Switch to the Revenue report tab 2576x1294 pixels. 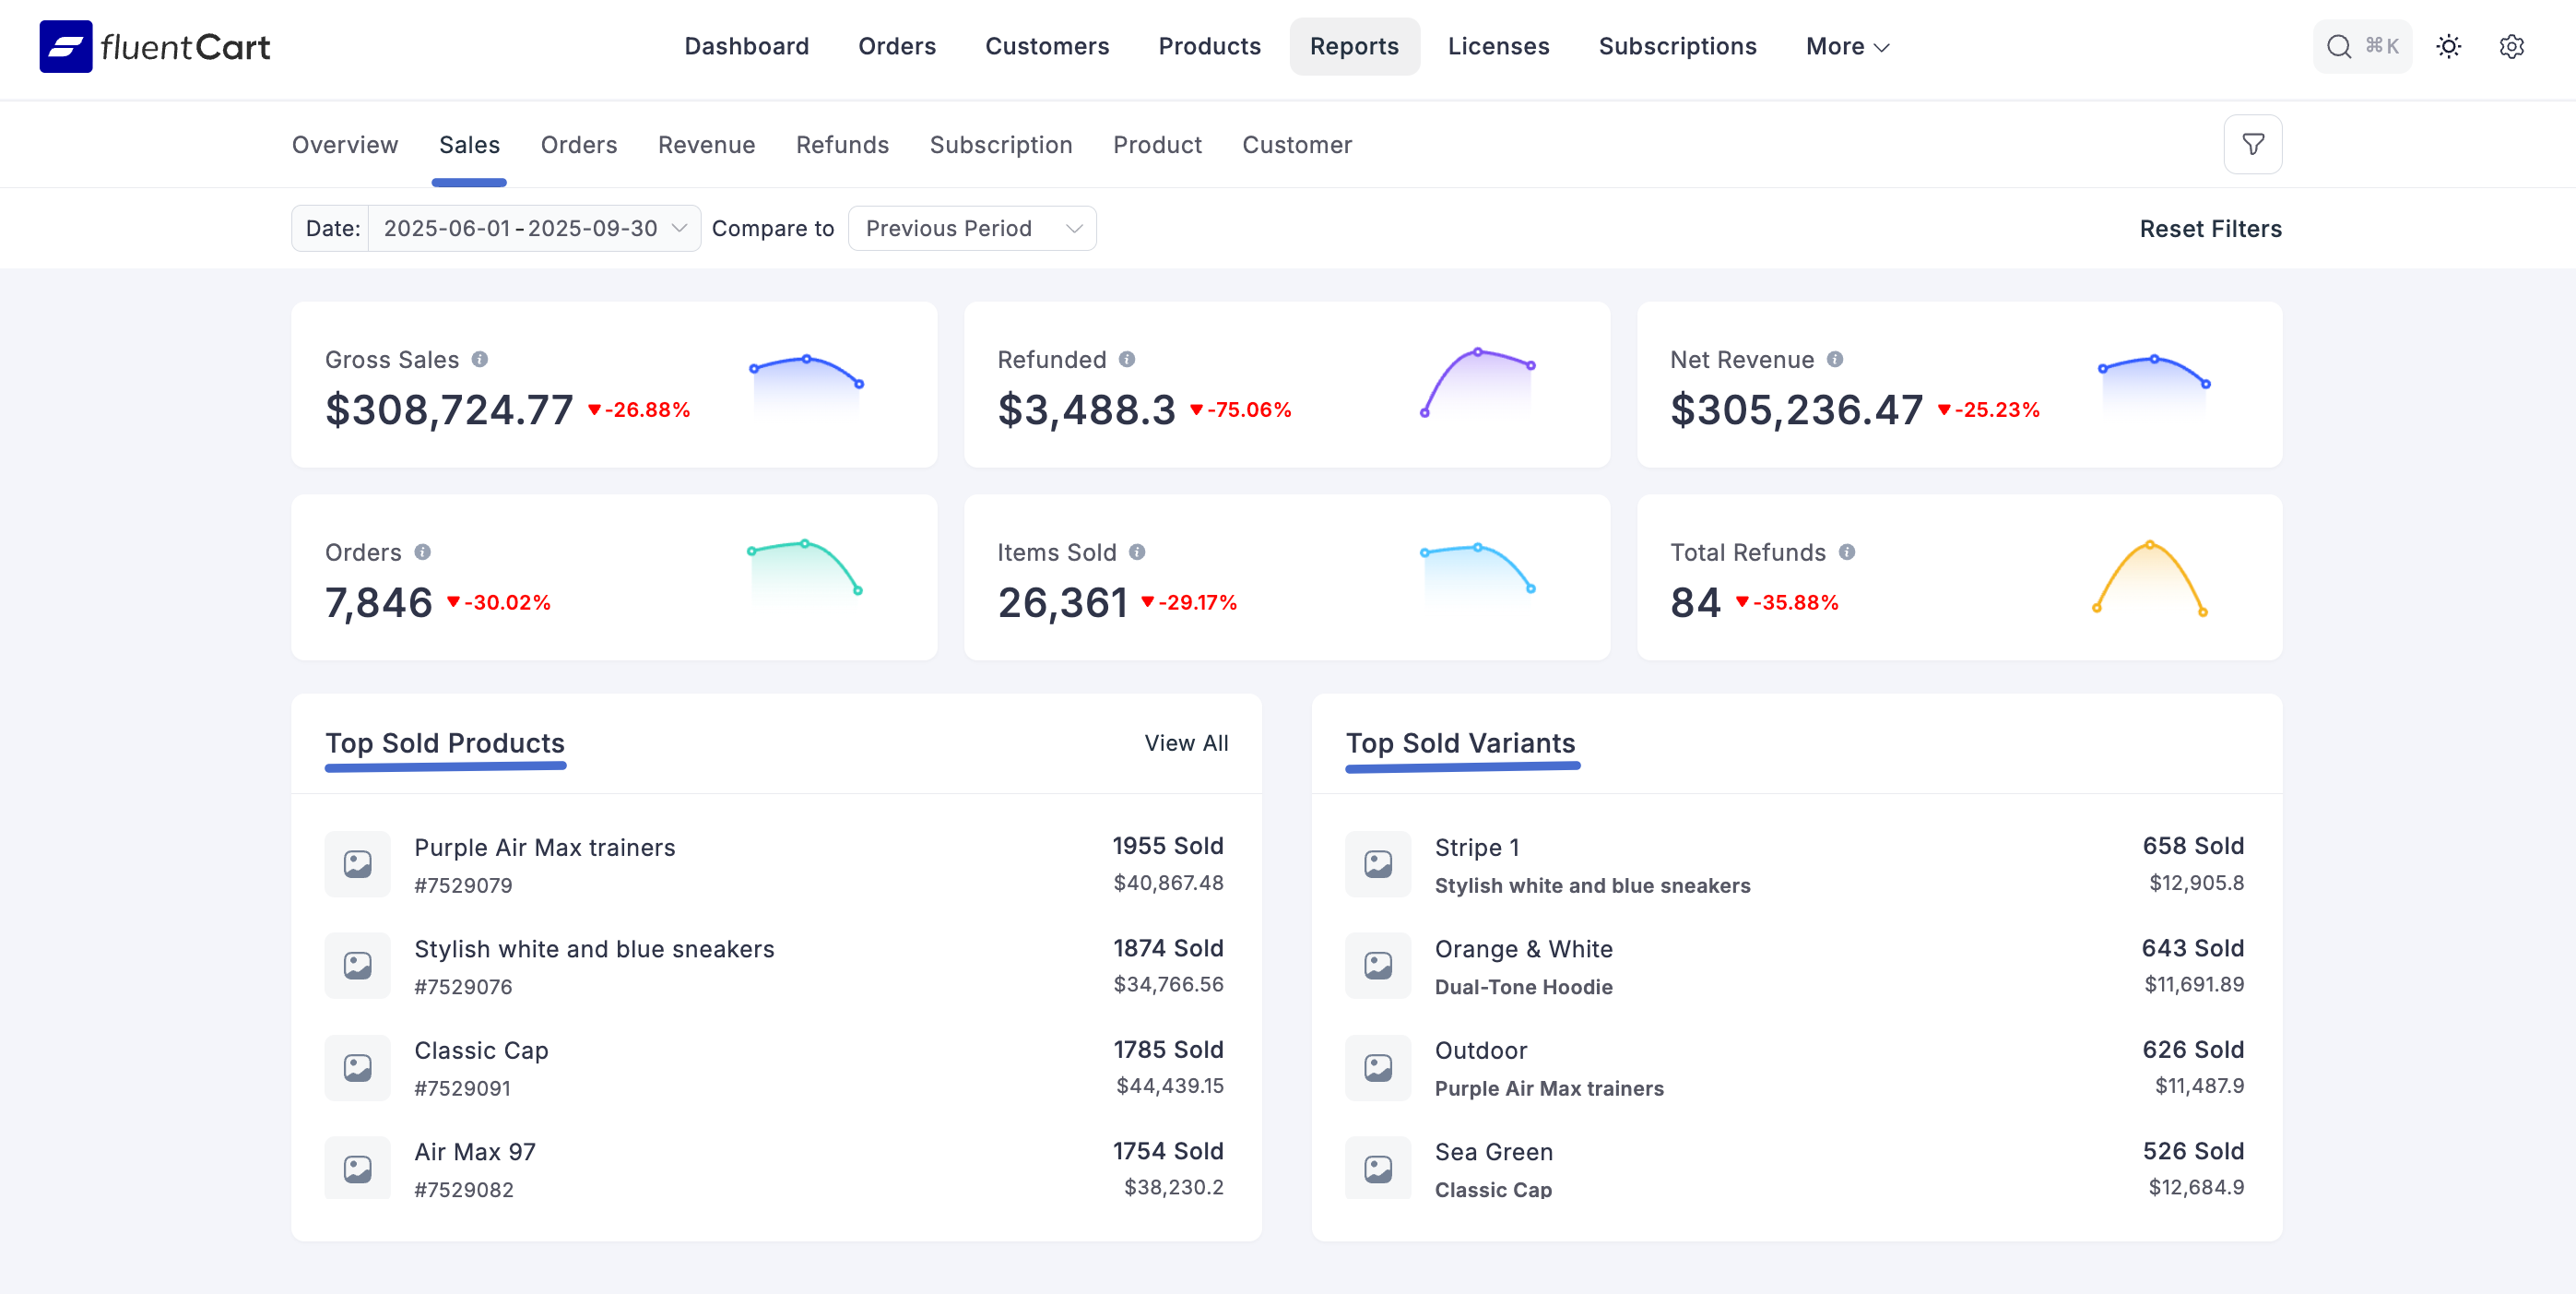706,145
